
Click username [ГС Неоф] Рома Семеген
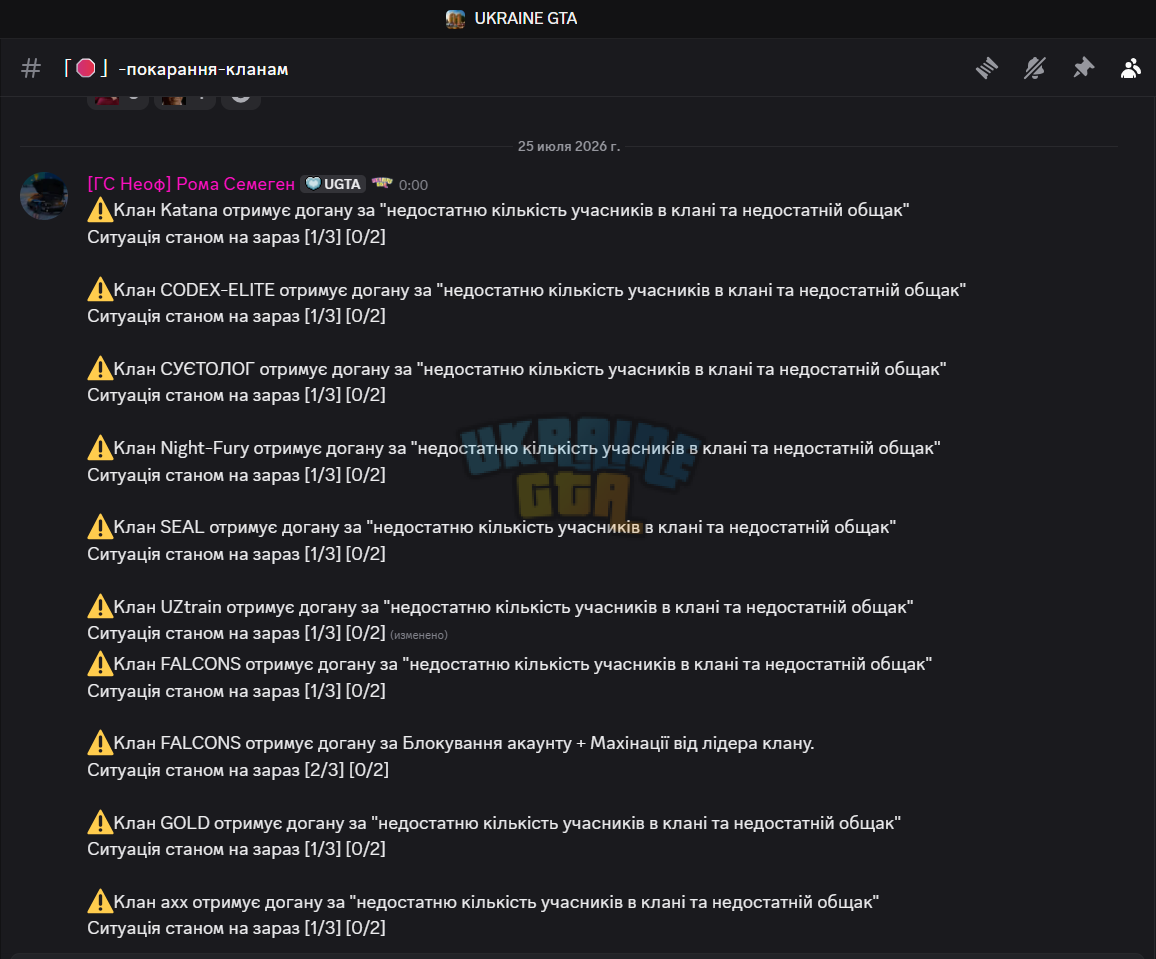(x=191, y=184)
